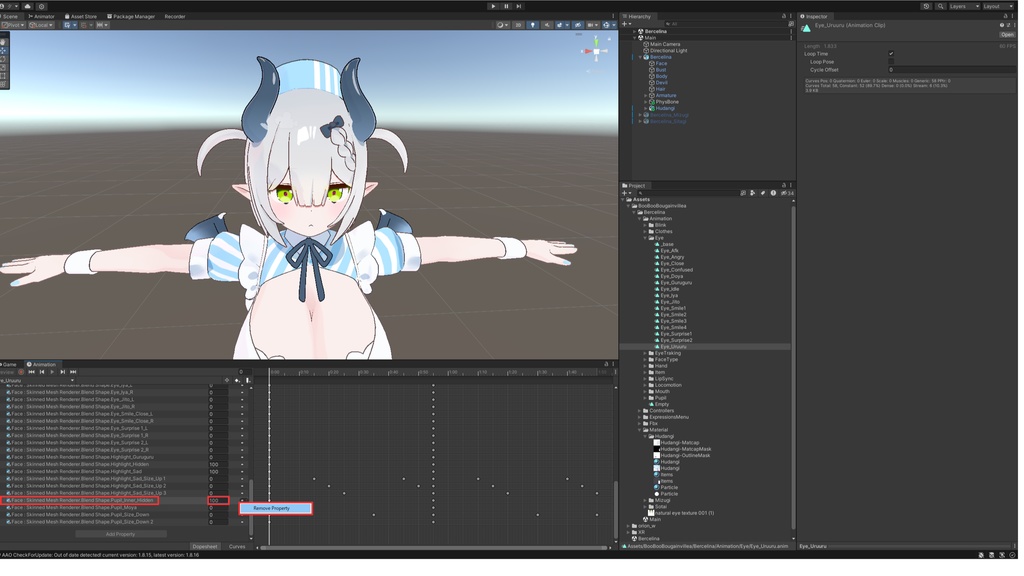Toggle the Loop Time checkbox
The image size is (1024, 576).
pos(891,54)
